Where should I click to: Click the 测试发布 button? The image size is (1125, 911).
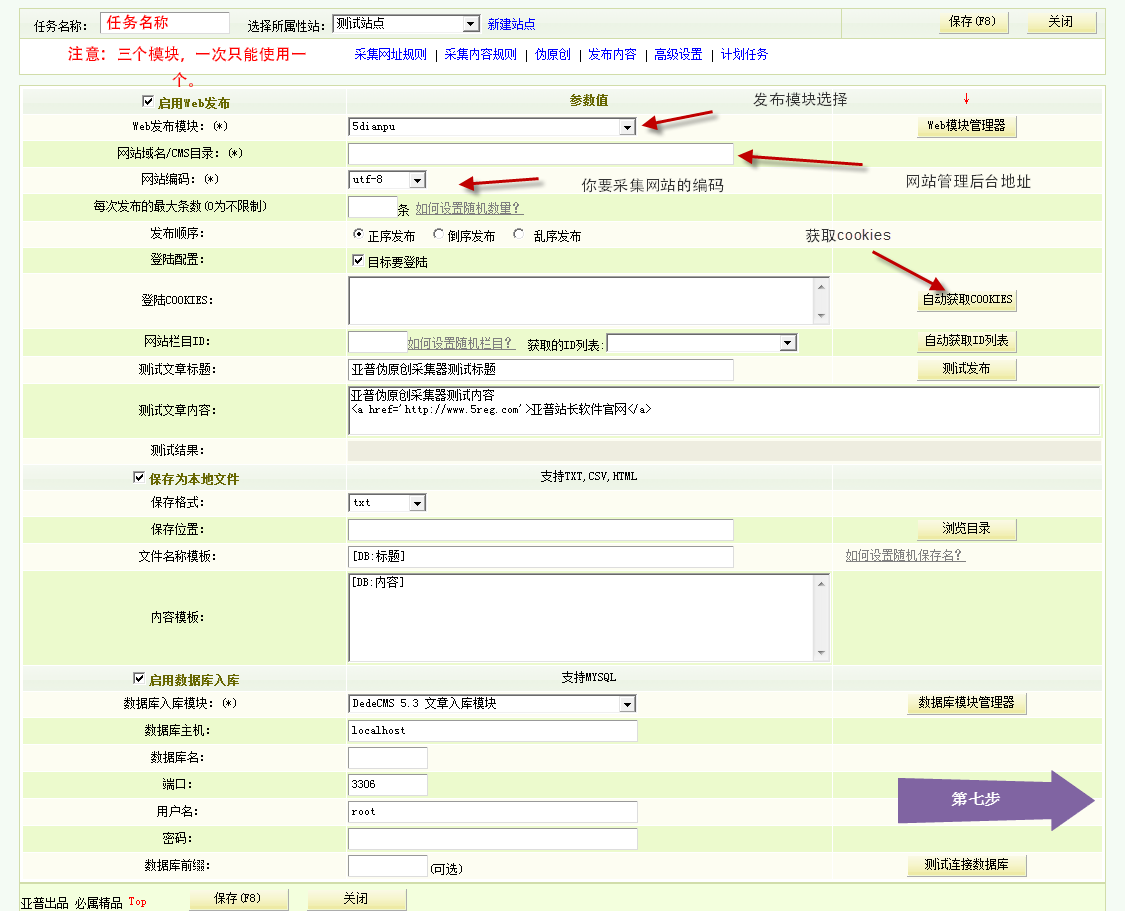click(x=966, y=369)
